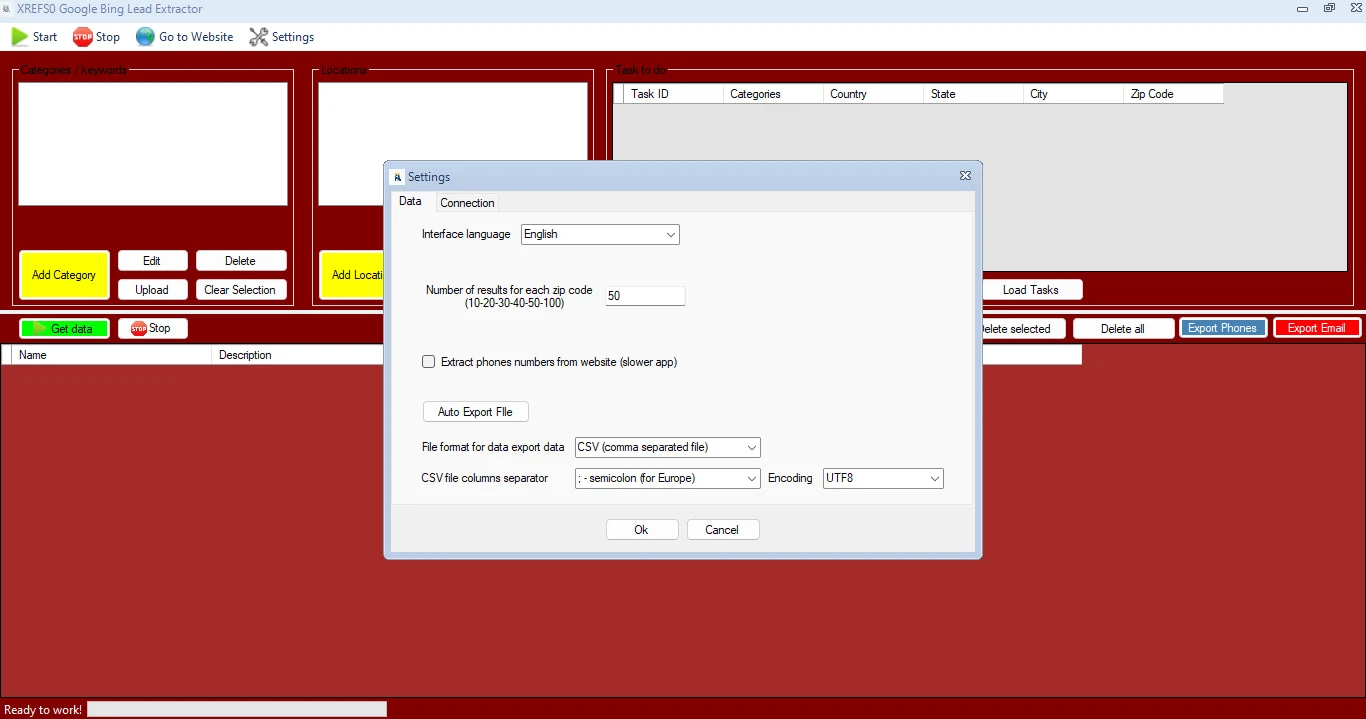Image resolution: width=1366 pixels, height=719 pixels.
Task: Click blue Export Phones button
Action: click(x=1223, y=328)
